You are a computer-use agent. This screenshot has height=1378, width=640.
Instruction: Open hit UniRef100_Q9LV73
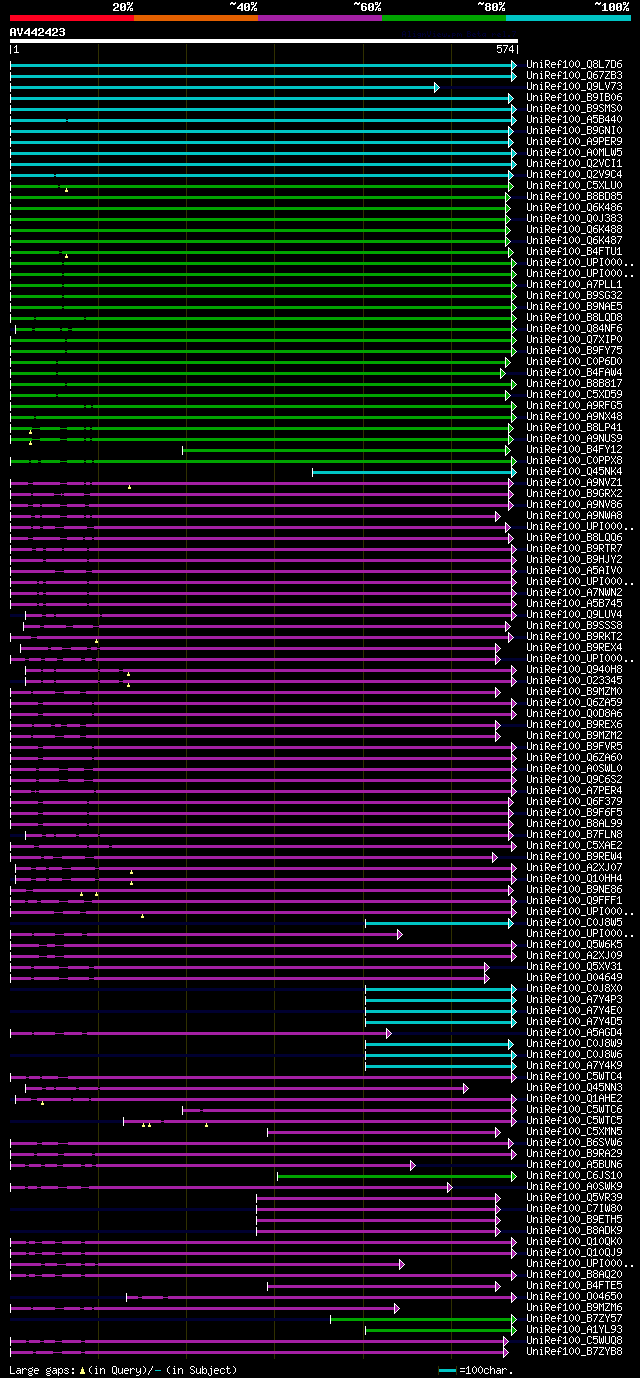point(574,87)
